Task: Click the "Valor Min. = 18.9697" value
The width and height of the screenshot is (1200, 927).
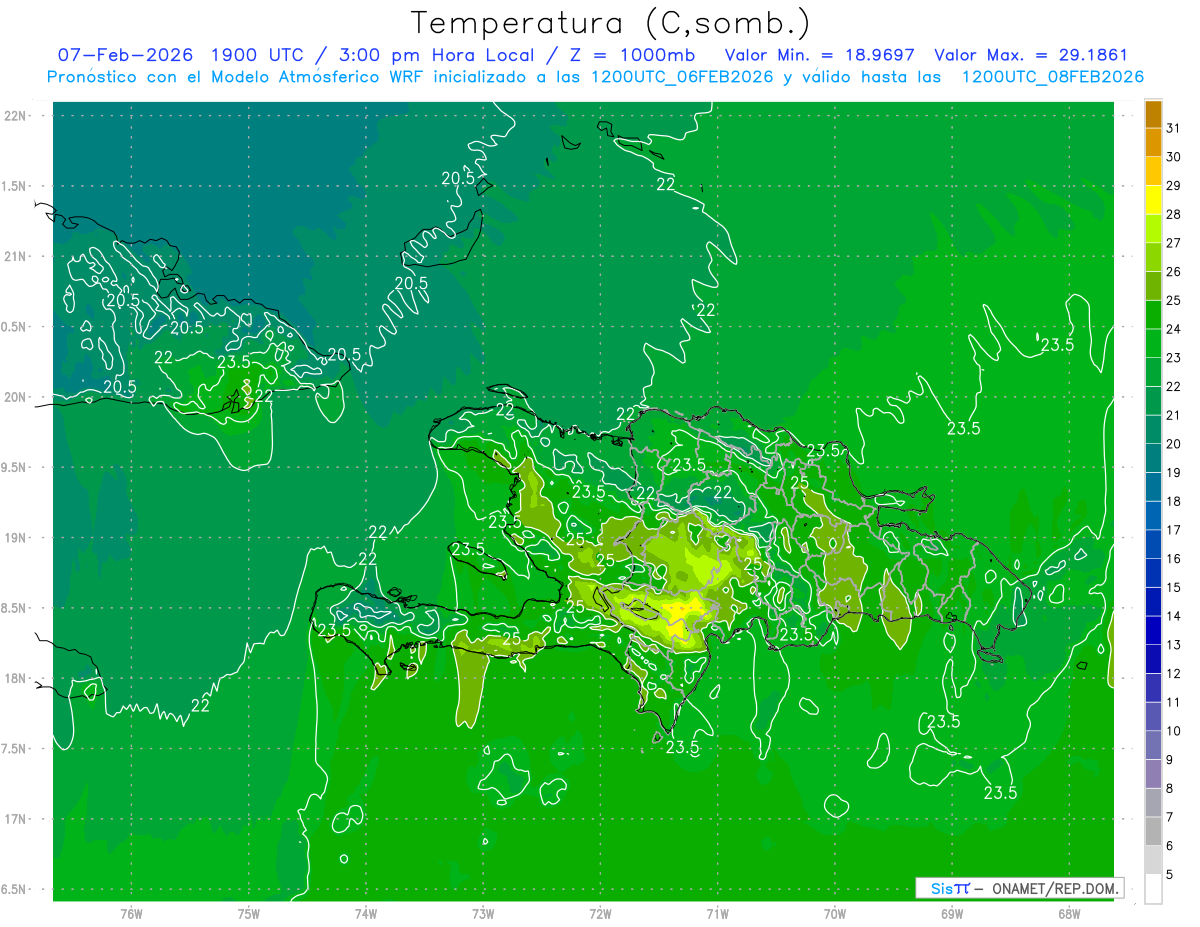Action: [820, 56]
